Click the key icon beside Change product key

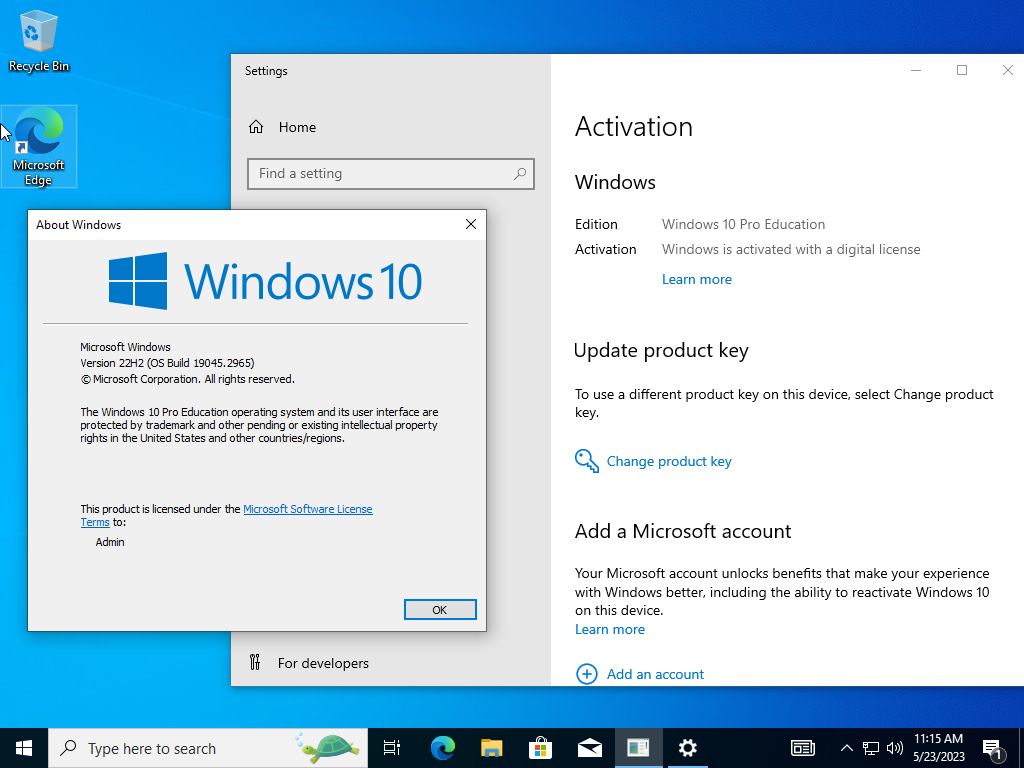(x=586, y=461)
